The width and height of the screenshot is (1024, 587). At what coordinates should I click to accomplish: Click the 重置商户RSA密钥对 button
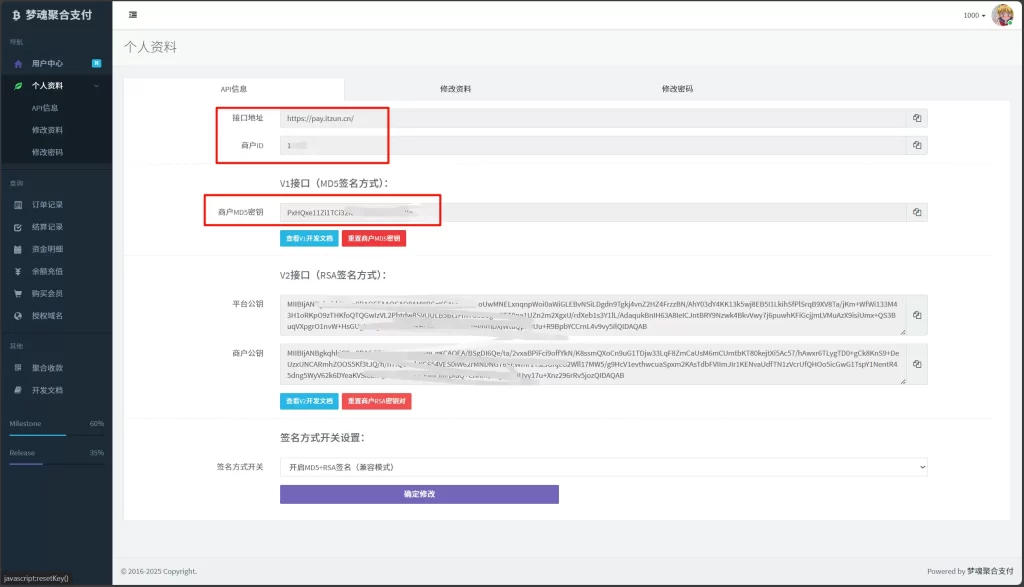(376, 401)
